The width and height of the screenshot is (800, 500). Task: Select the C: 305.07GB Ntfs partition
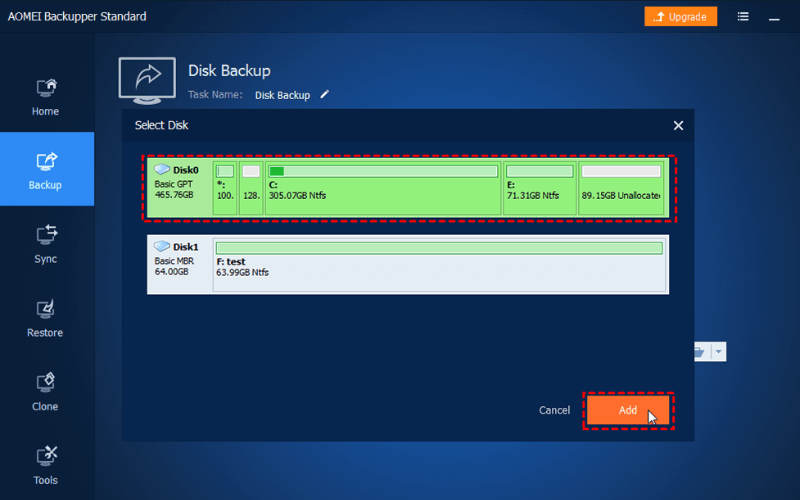pos(383,189)
